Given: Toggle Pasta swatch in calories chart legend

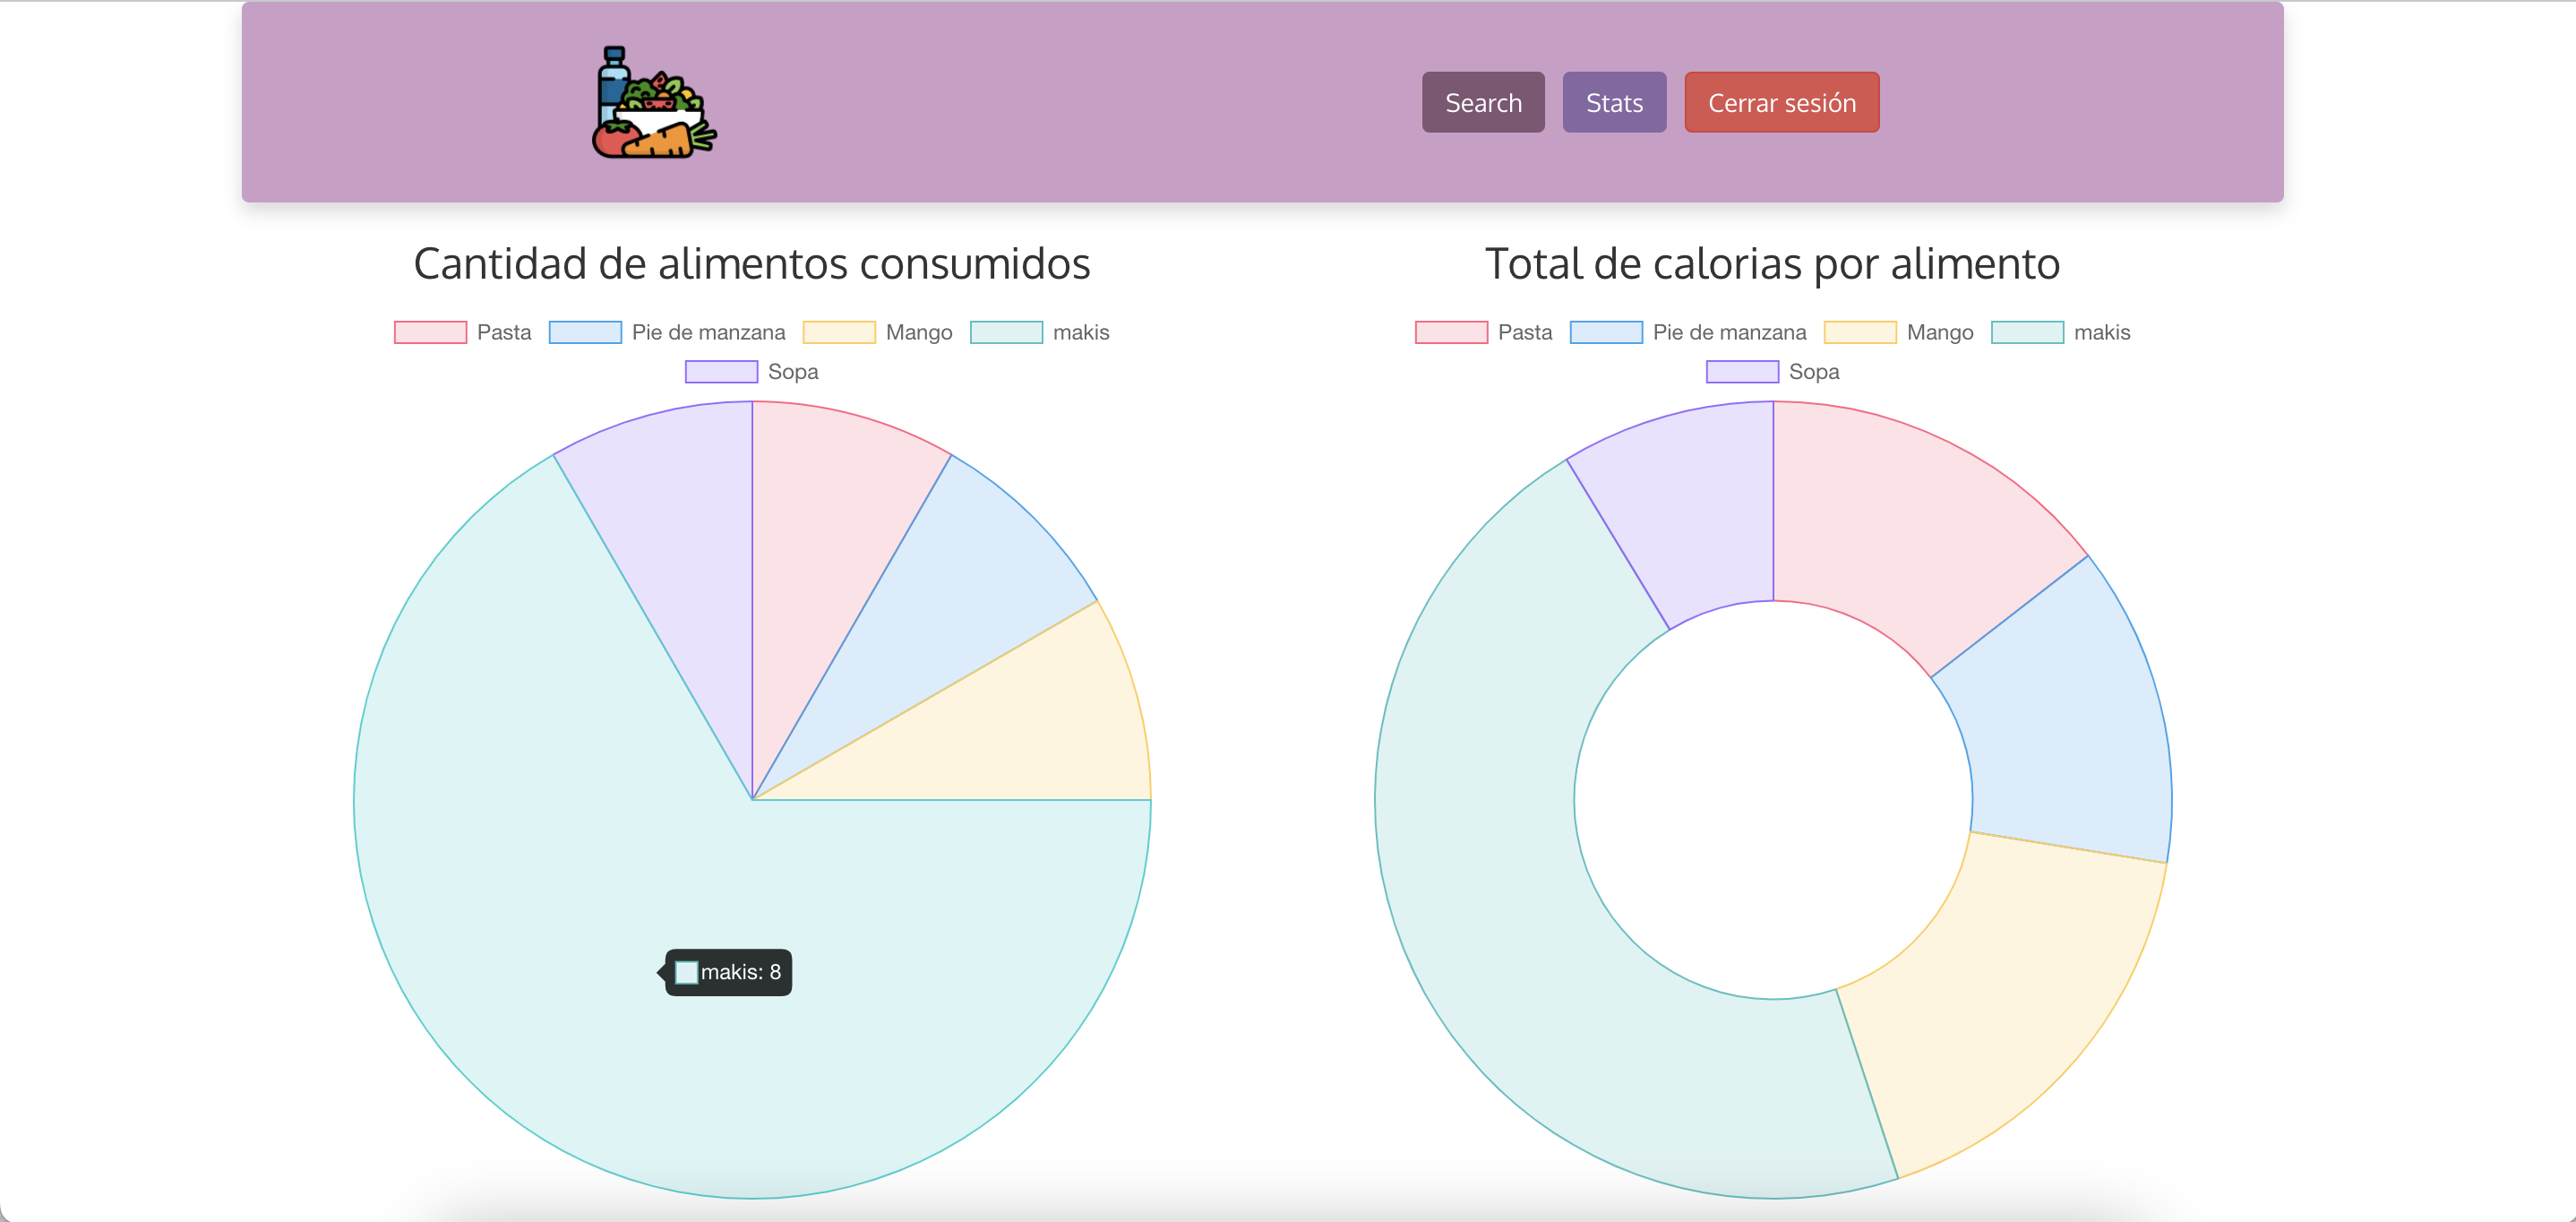Looking at the screenshot, I should pyautogui.click(x=1451, y=332).
